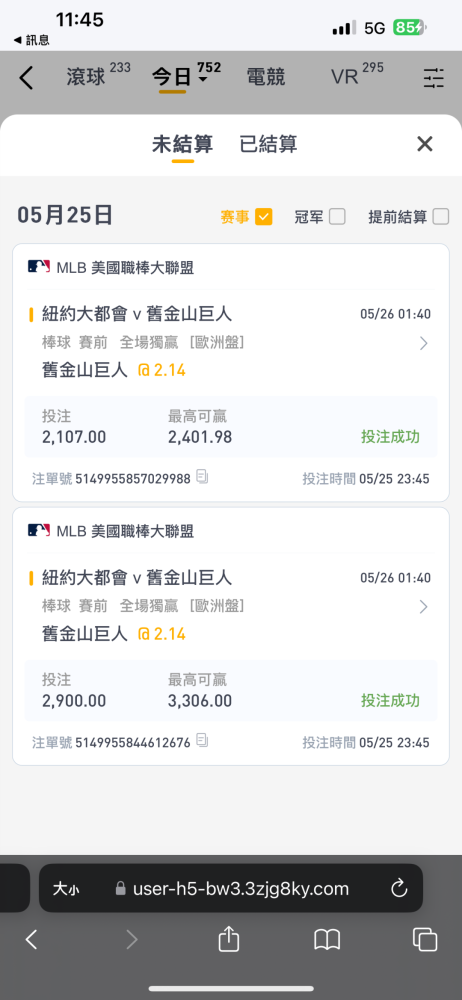Screen dimensions: 462x1000
Task: Select the 未結算 tab
Action: pyautogui.click(x=183, y=144)
